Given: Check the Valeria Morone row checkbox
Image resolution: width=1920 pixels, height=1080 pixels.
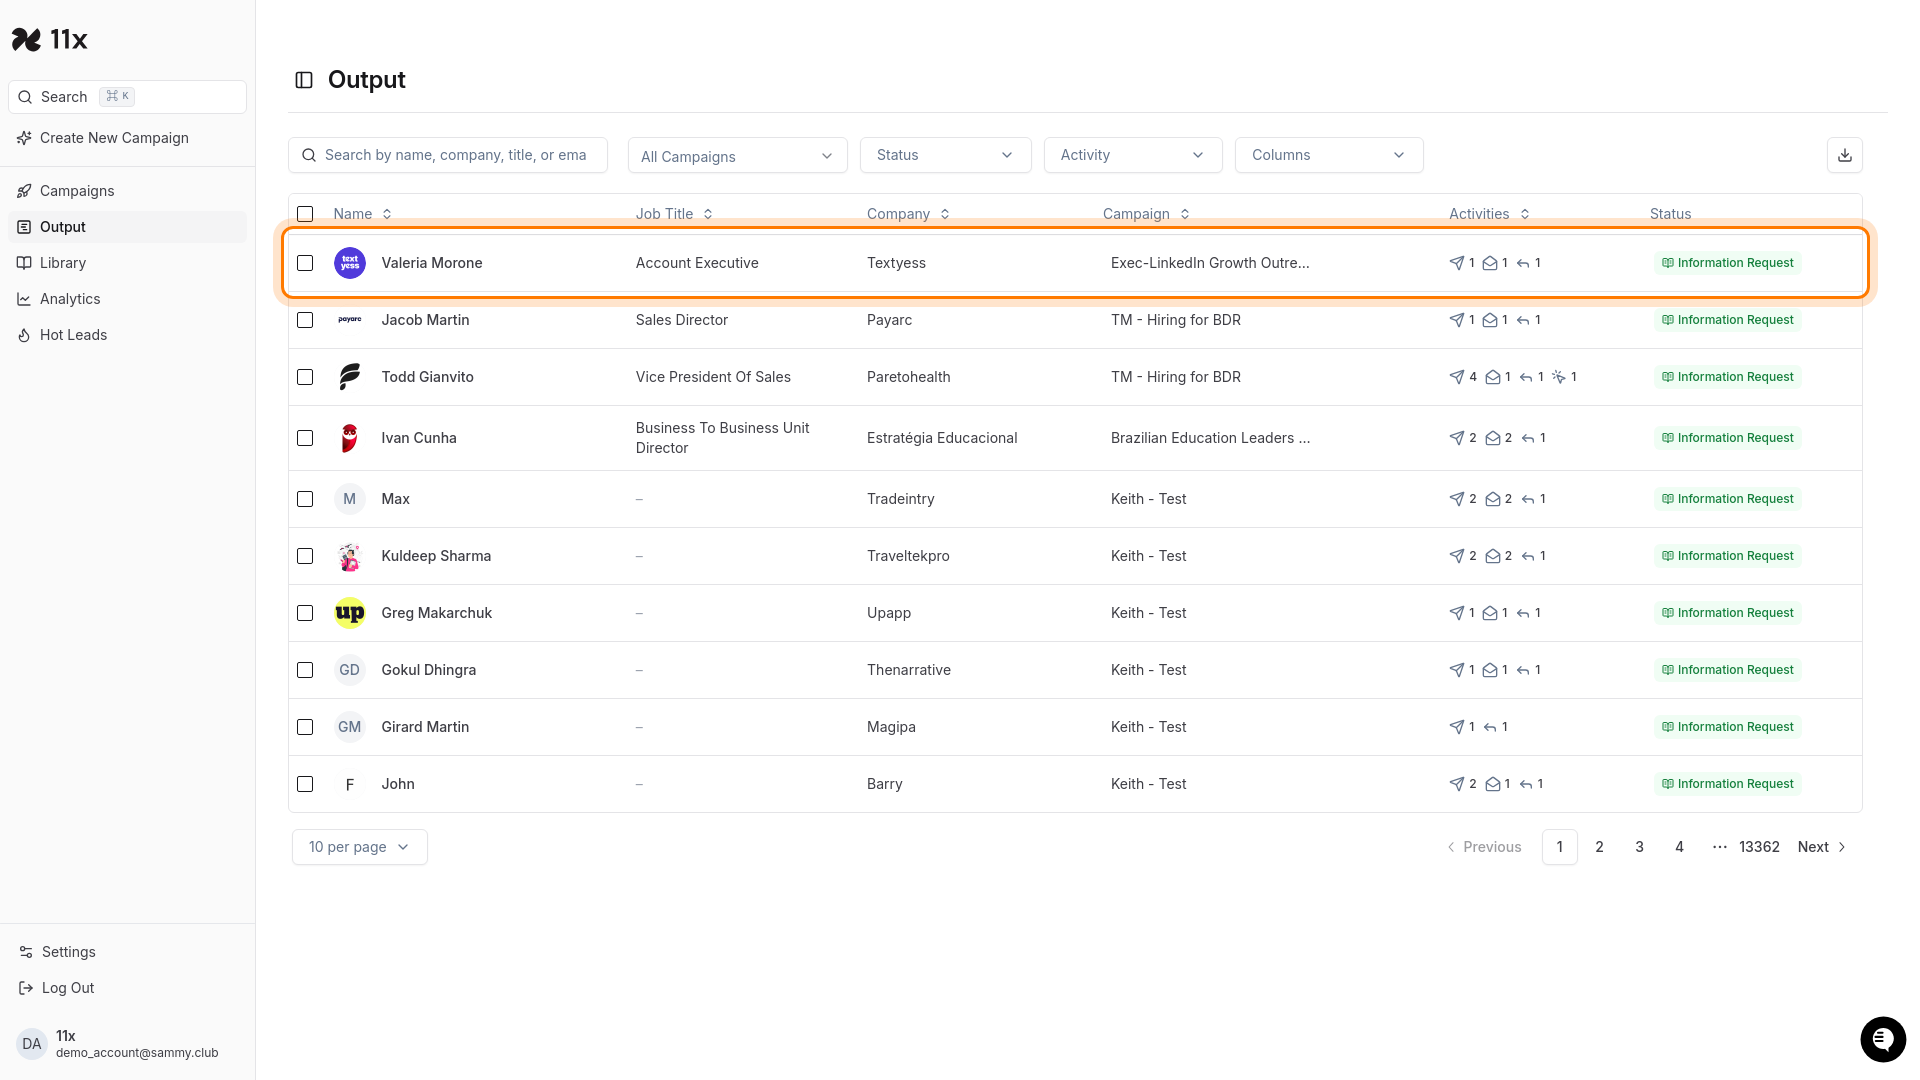Looking at the screenshot, I should pos(305,263).
